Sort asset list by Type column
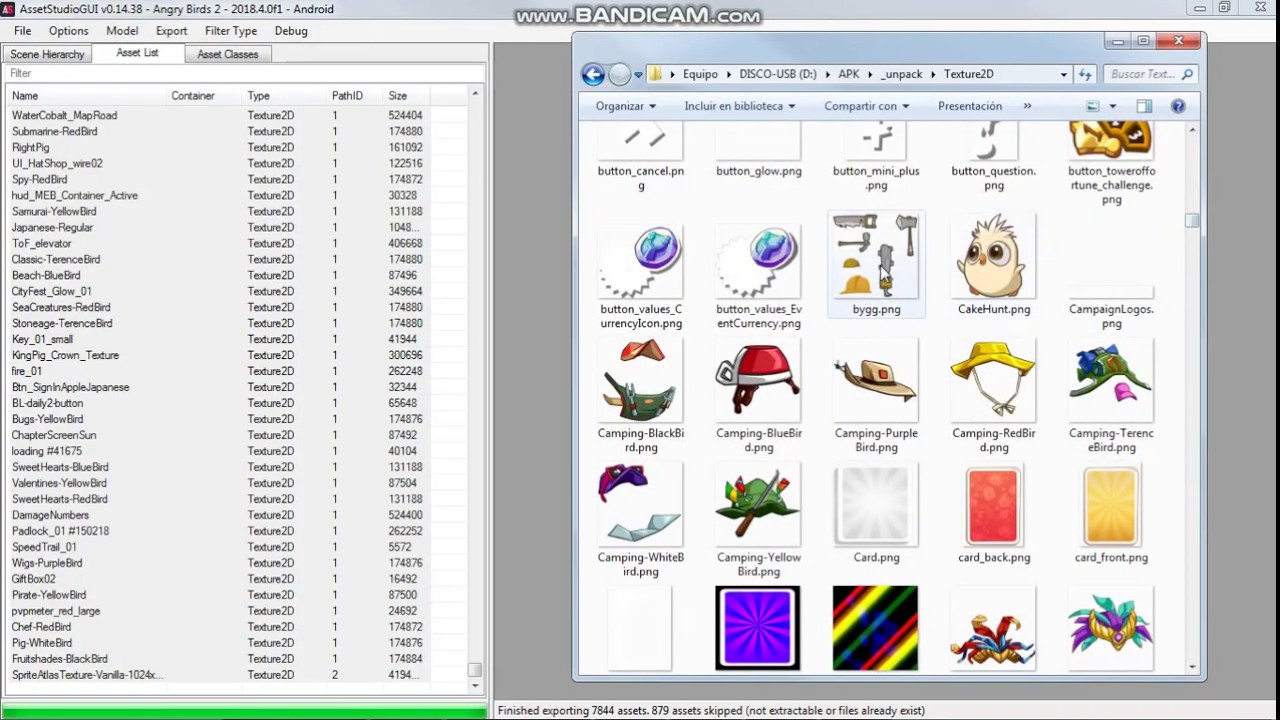Screen dimensions: 1280x720 (x=285, y=96)
